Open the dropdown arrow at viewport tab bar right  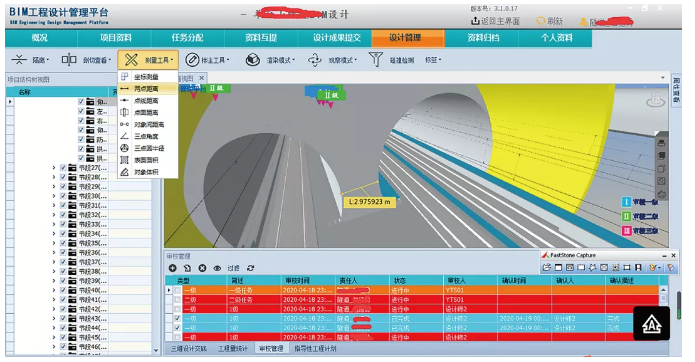point(663,78)
